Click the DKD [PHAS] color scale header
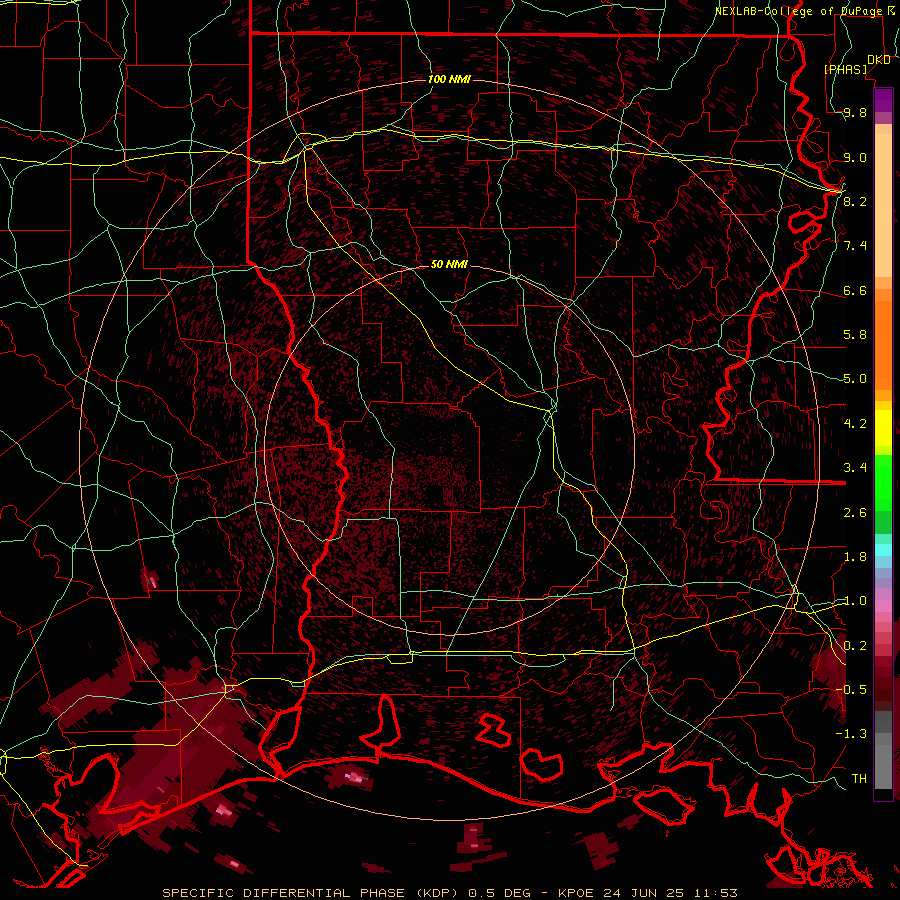Screen dimensions: 900x900 [x=856, y=65]
